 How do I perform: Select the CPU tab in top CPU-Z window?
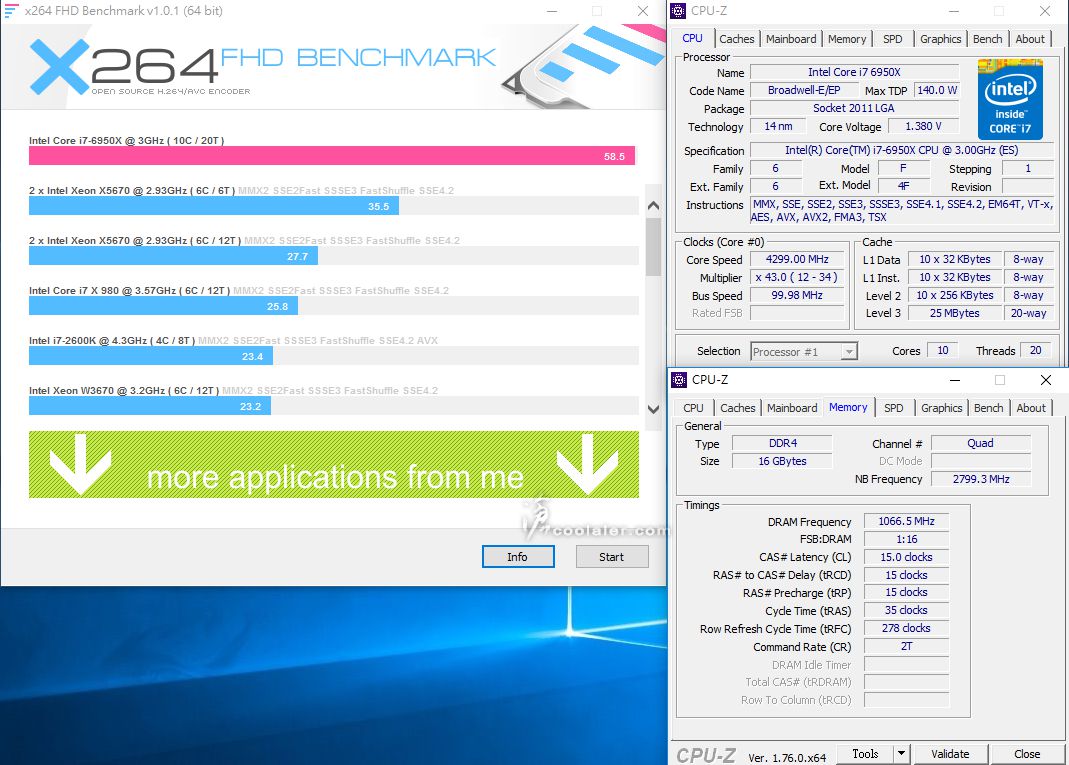[693, 39]
